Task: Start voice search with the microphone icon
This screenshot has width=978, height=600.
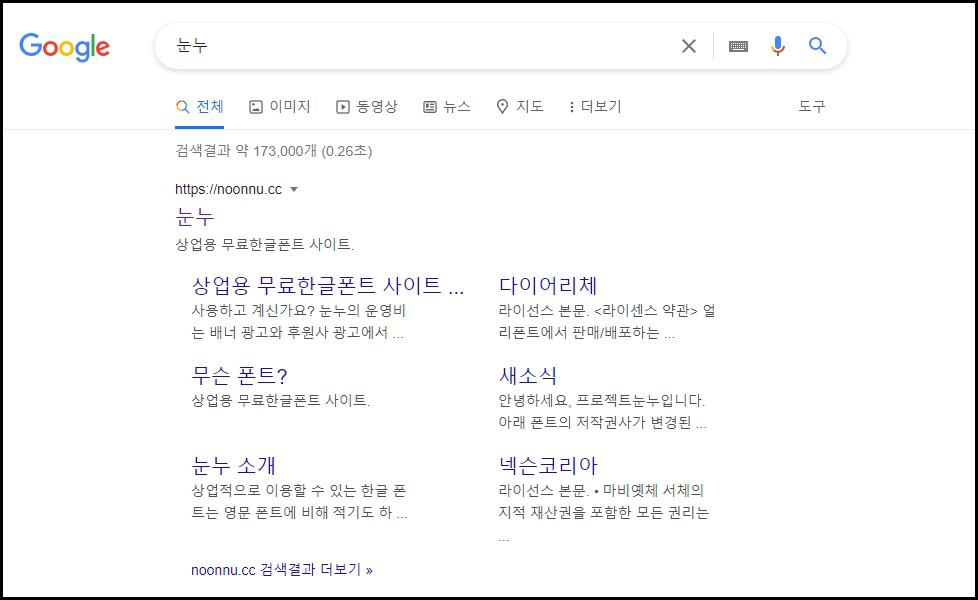Action: pos(778,46)
